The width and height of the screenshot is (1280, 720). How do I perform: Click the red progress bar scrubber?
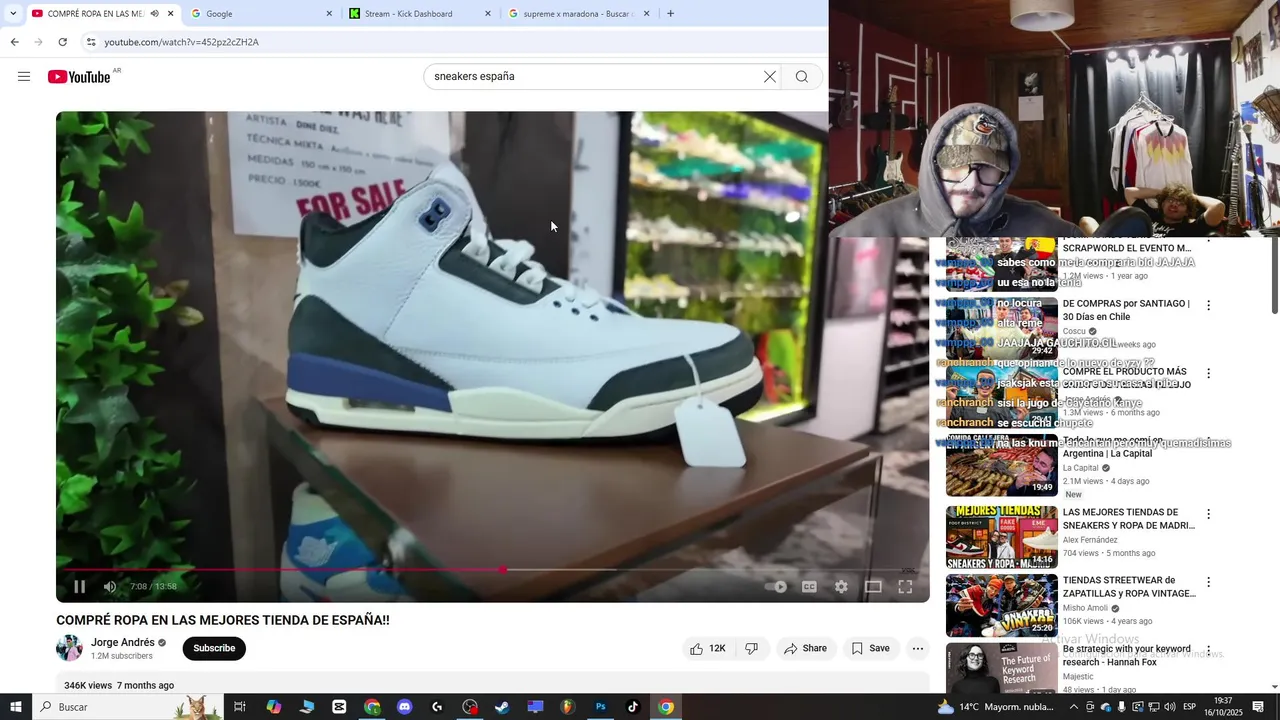[x=503, y=570]
